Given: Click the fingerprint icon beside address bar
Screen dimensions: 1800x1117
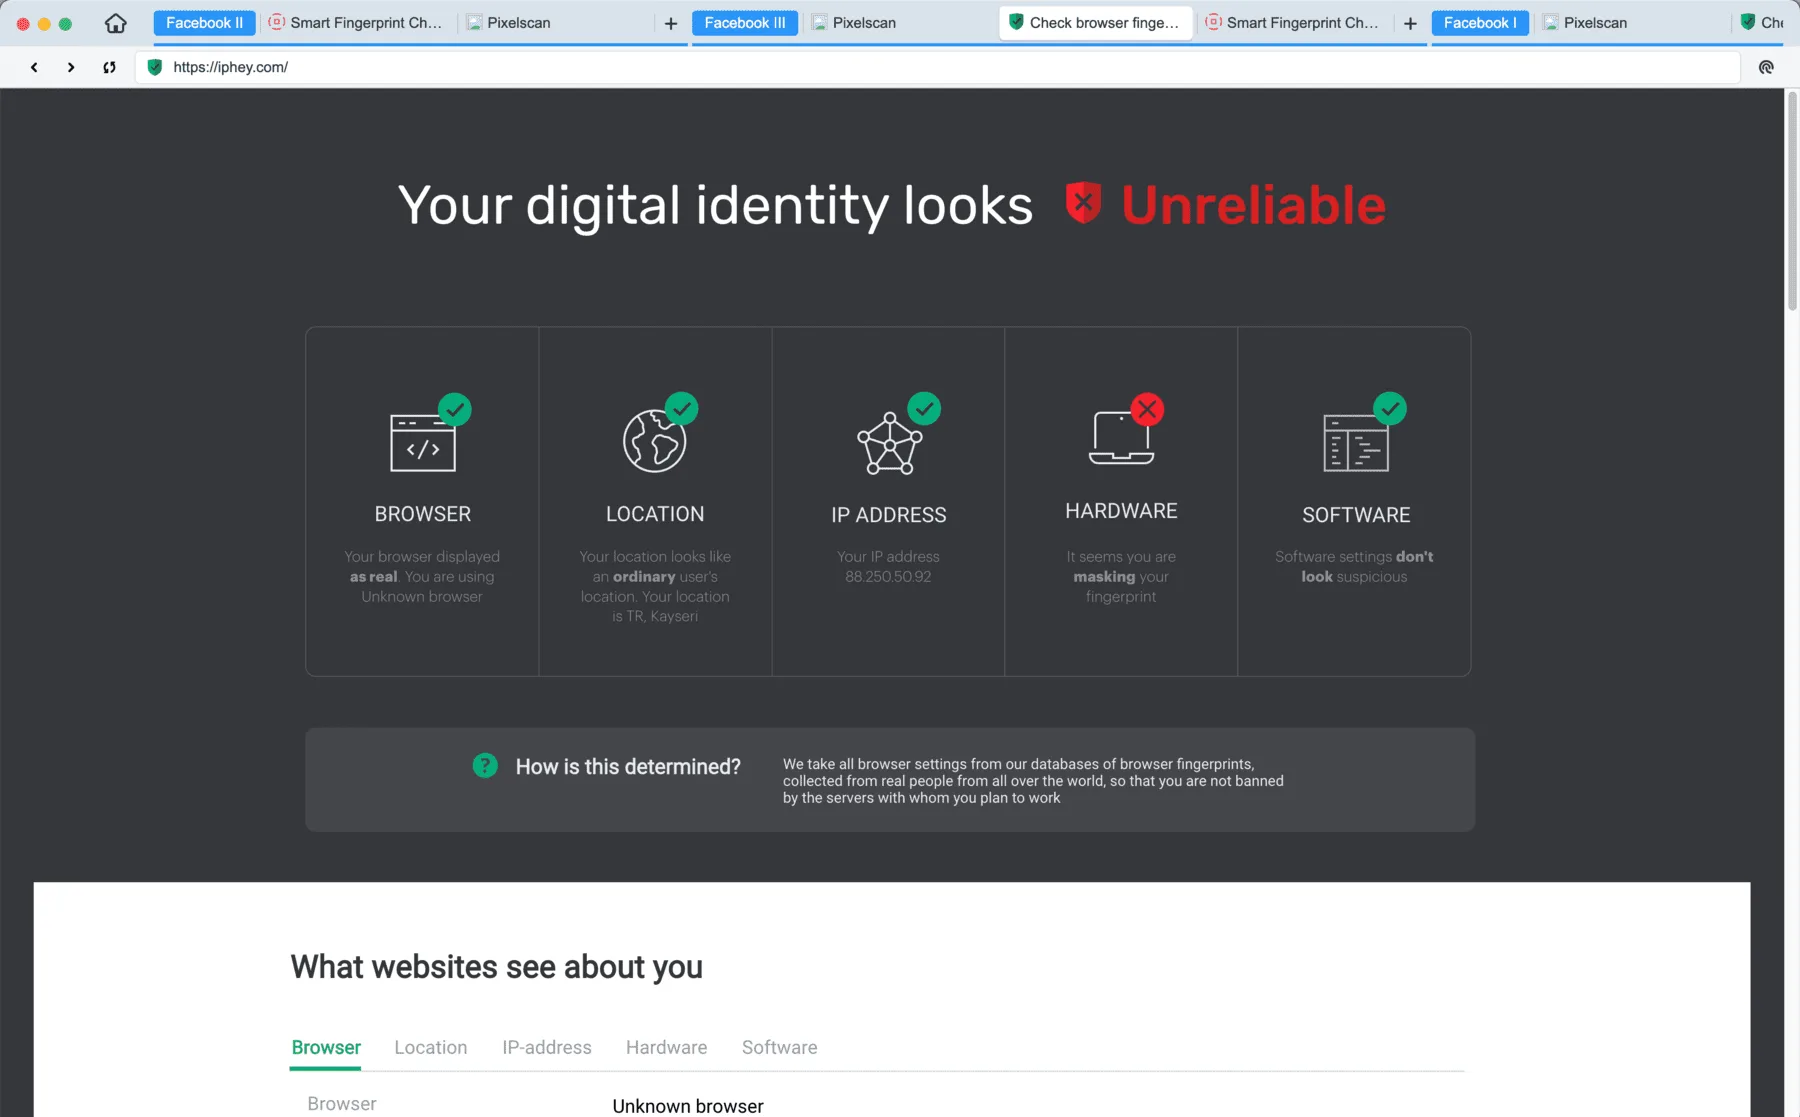Looking at the screenshot, I should point(1766,67).
